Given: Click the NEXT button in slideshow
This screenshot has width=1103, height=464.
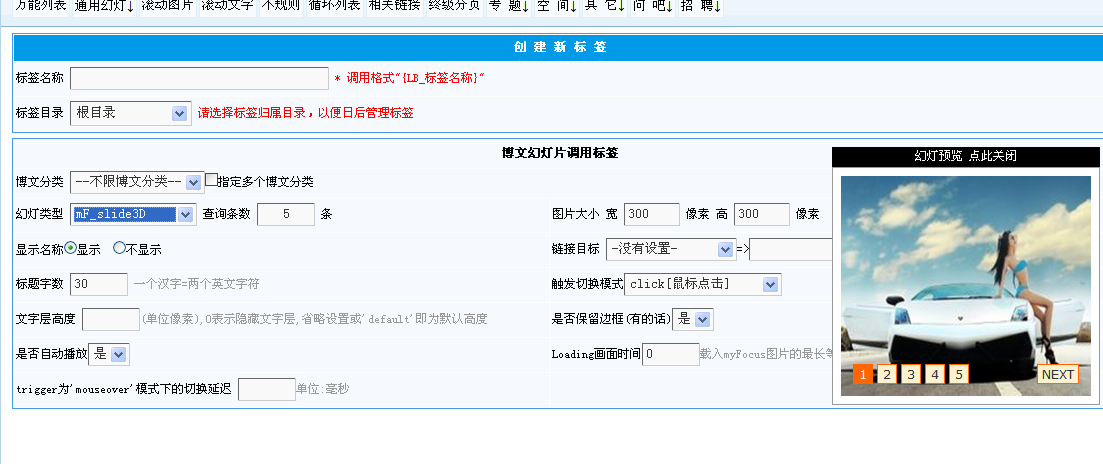Looking at the screenshot, I should click(x=1057, y=374).
